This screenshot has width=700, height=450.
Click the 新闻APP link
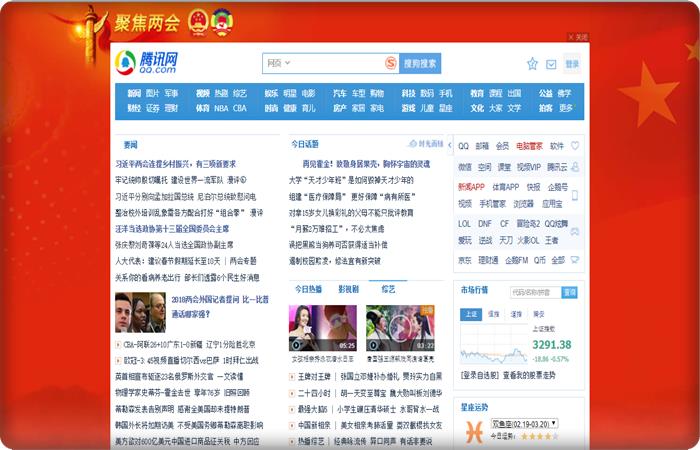pyautogui.click(x=471, y=187)
